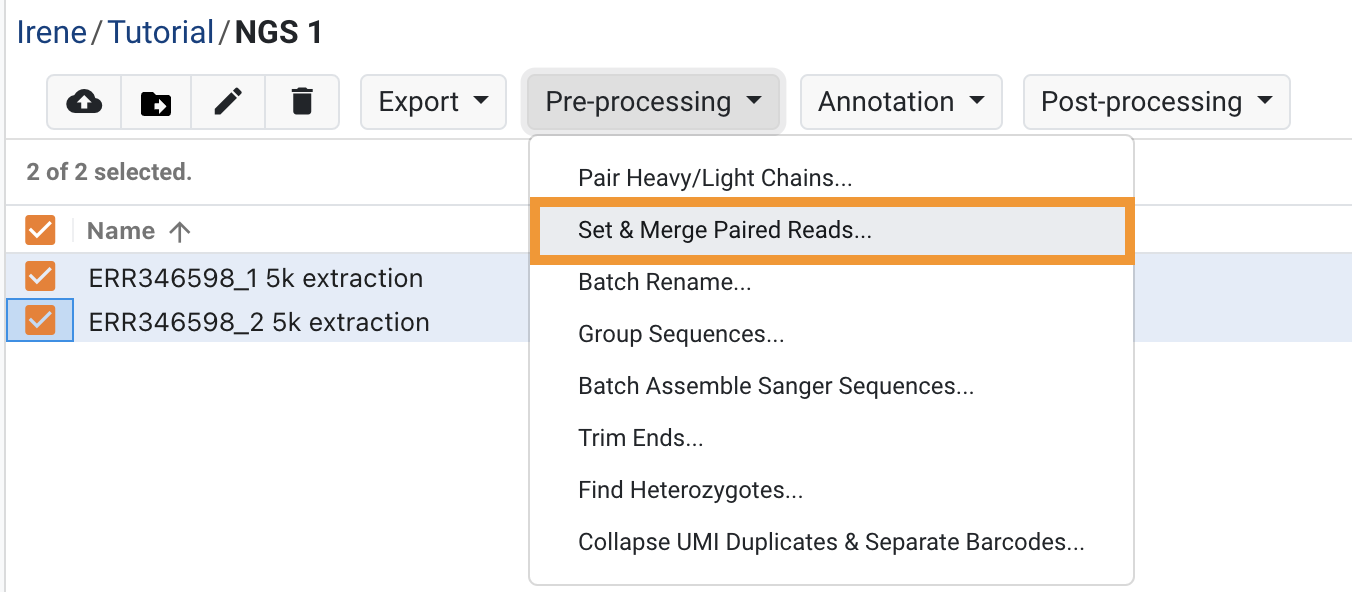
Task: Select Group Sequences from the menu
Action: [682, 334]
